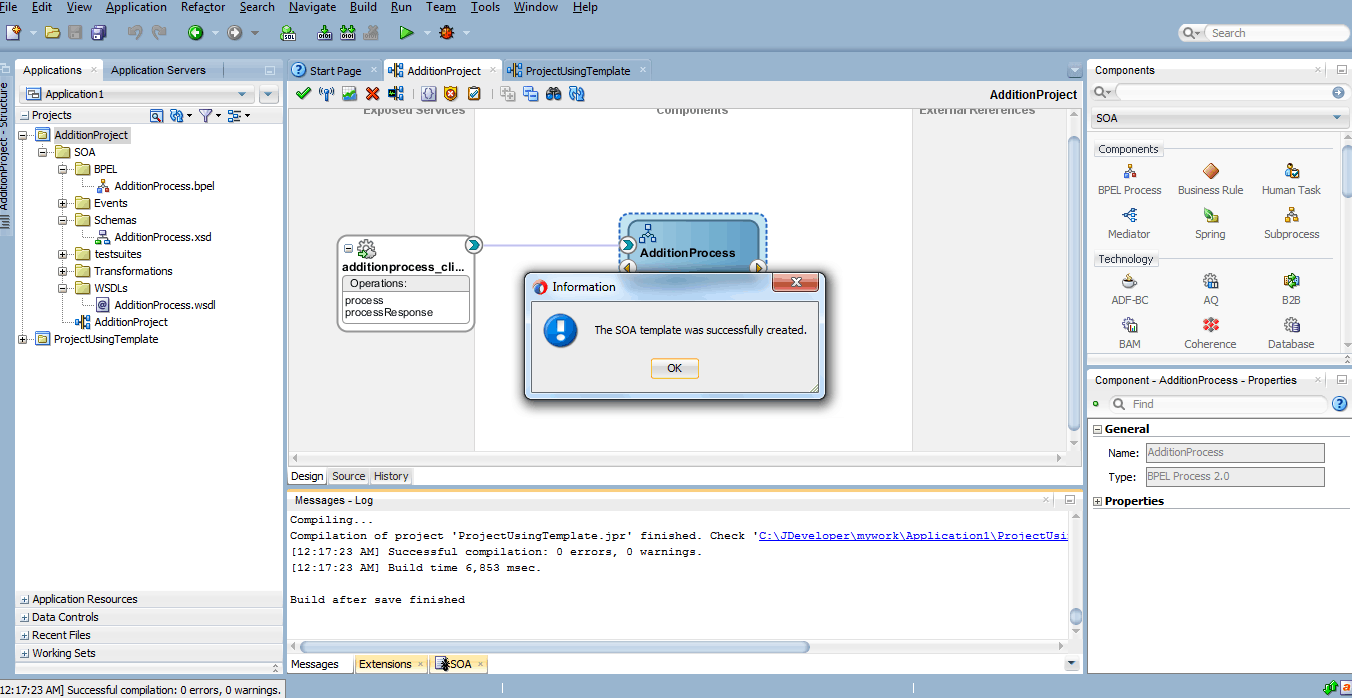The width and height of the screenshot is (1352, 698).
Task: Select the BPEL Process component
Action: [1129, 180]
